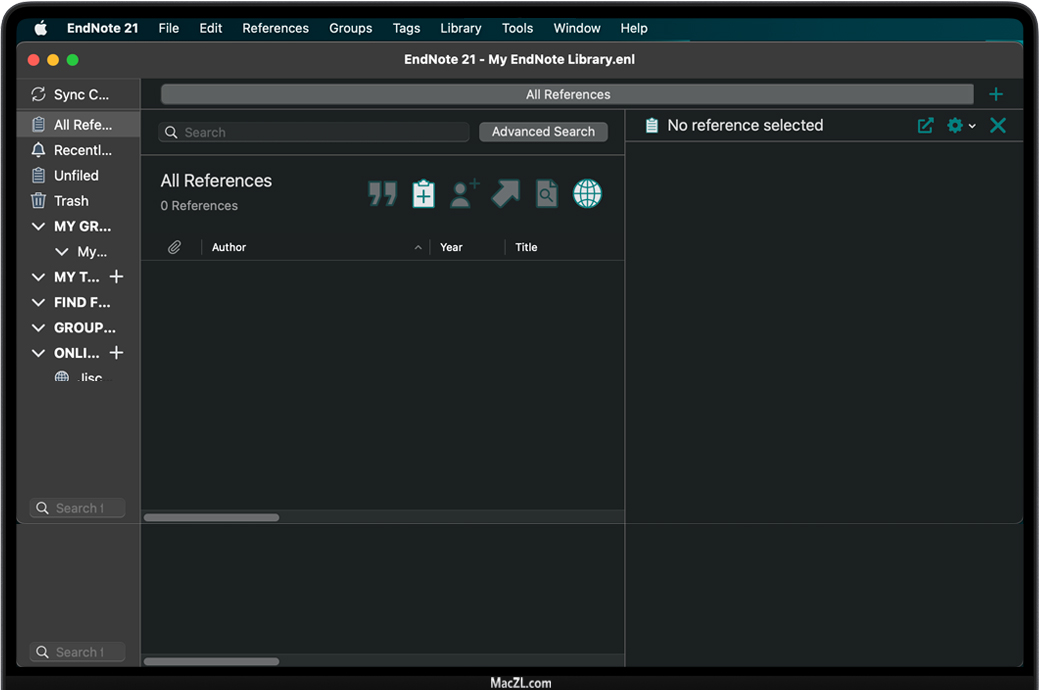The width and height of the screenshot is (1040, 690).
Task: Select Sync Configuration in the sidebar
Action: (x=80, y=95)
